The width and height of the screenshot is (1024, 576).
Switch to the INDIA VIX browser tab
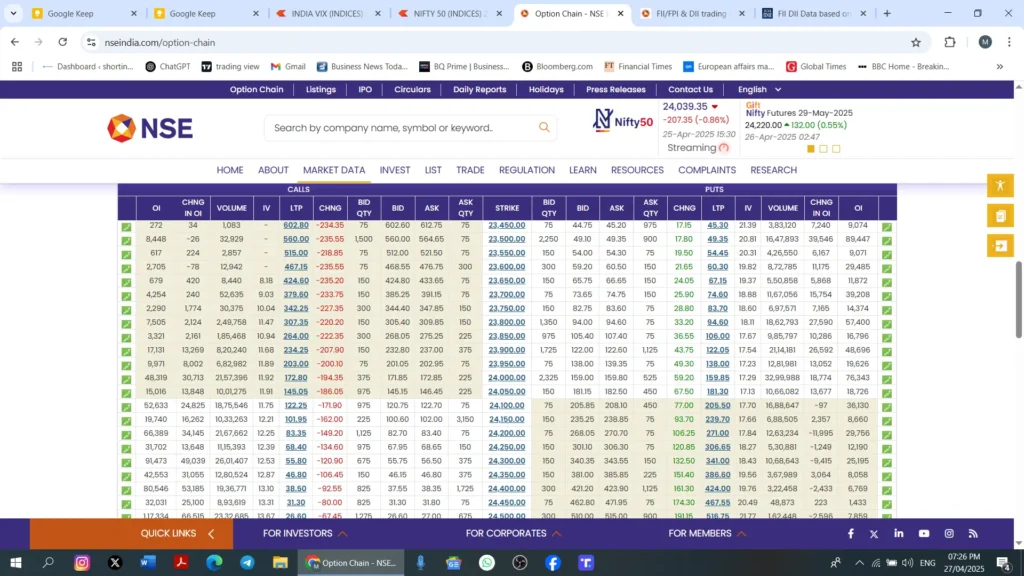click(x=328, y=13)
